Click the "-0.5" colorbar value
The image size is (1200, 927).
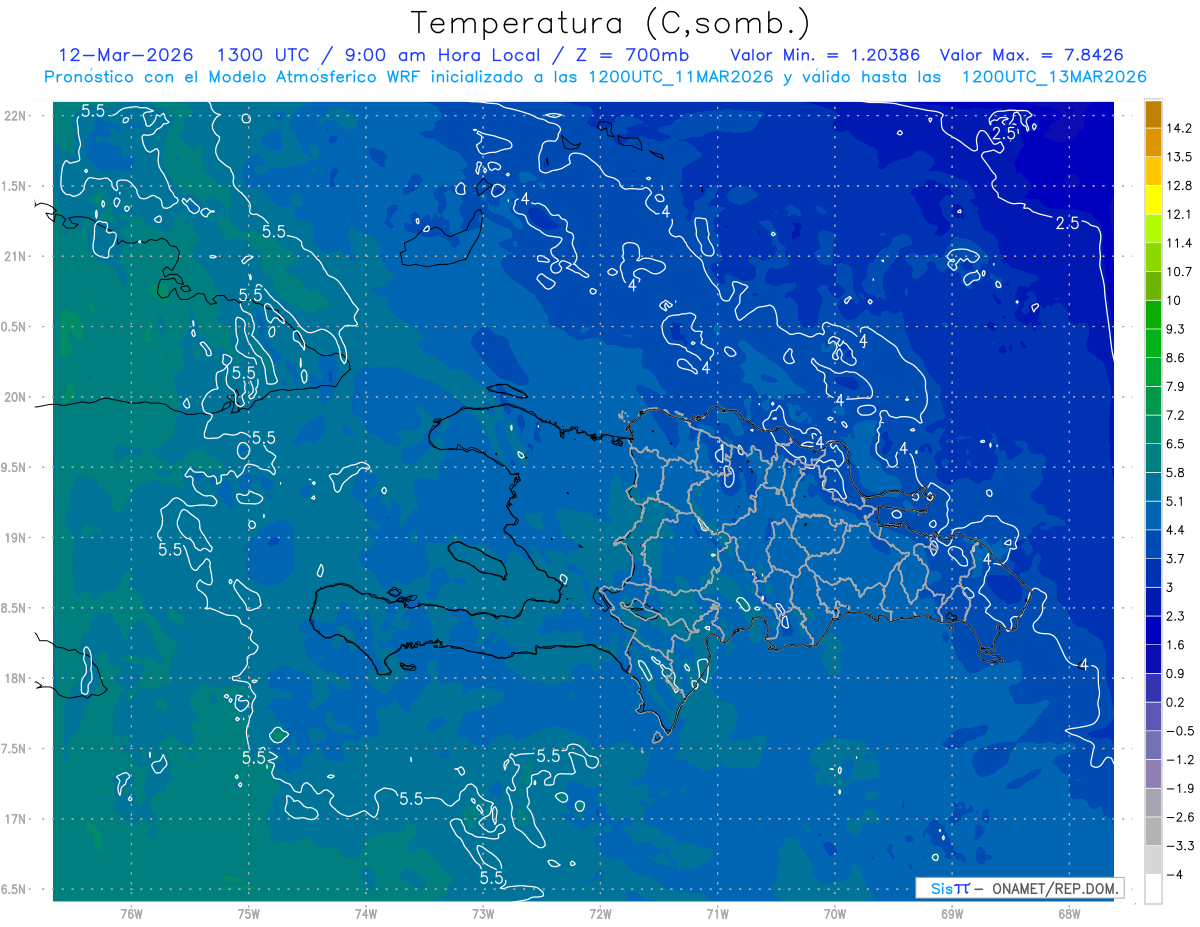click(x=1180, y=731)
